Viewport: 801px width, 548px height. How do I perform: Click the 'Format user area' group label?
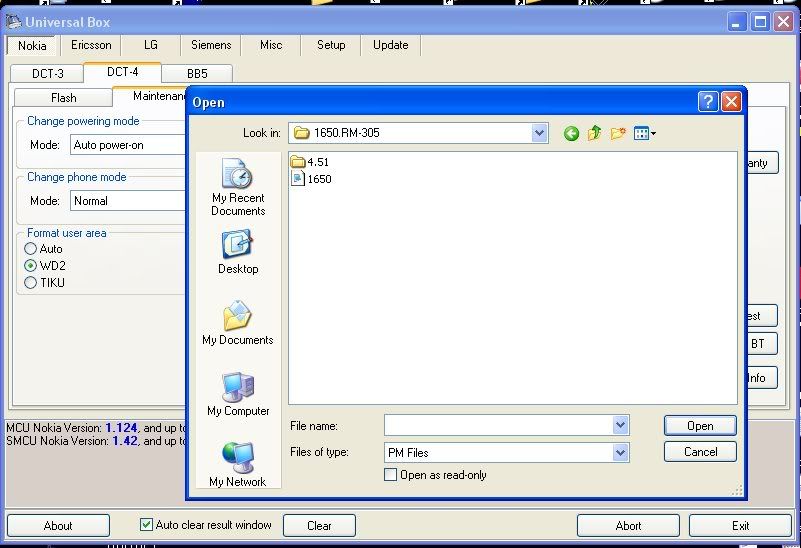click(67, 233)
